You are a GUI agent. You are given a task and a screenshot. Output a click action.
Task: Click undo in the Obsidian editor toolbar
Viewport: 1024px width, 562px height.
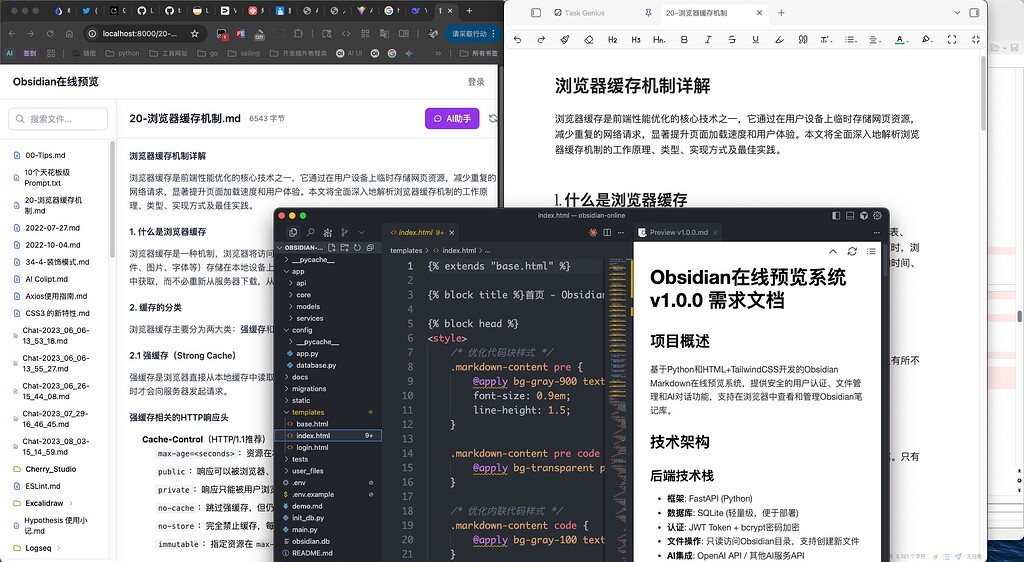pos(518,40)
